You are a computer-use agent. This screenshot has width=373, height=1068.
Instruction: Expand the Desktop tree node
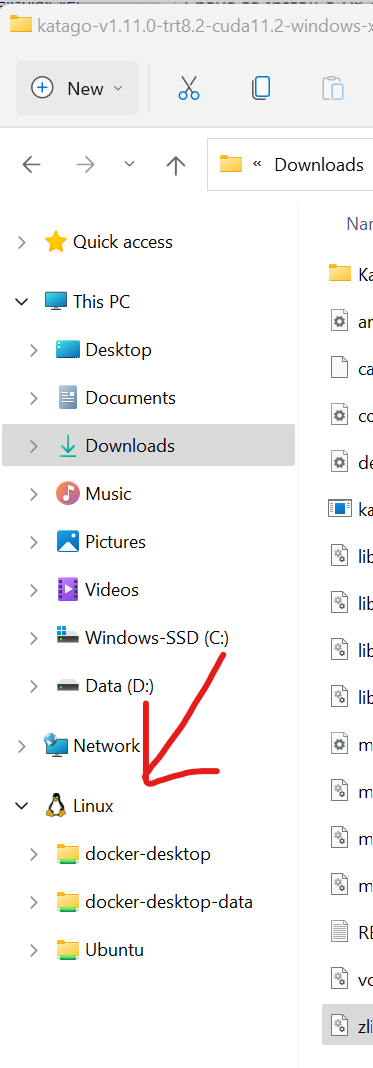(34, 350)
